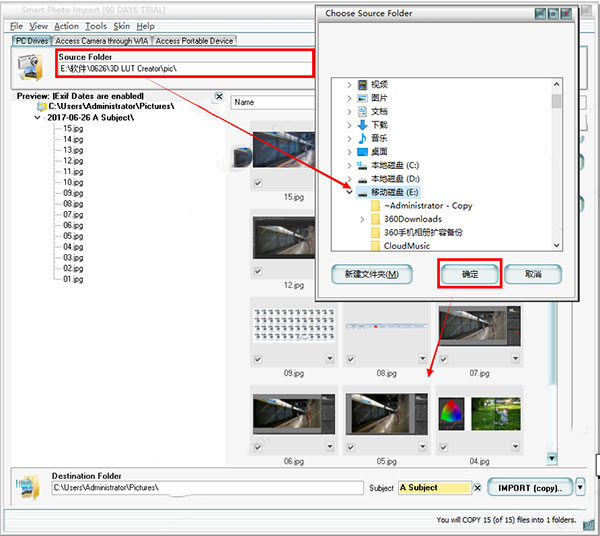This screenshot has width=600, height=536.
Task: Open the Help menu
Action: tap(145, 26)
